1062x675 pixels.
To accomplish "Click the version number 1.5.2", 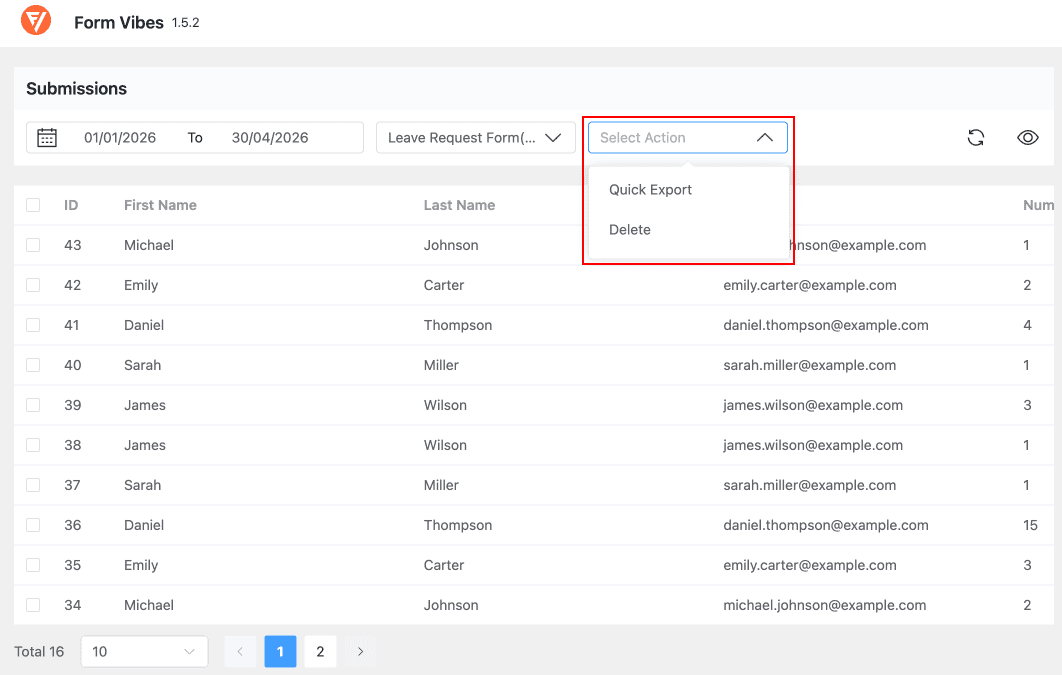I will tap(186, 22).
